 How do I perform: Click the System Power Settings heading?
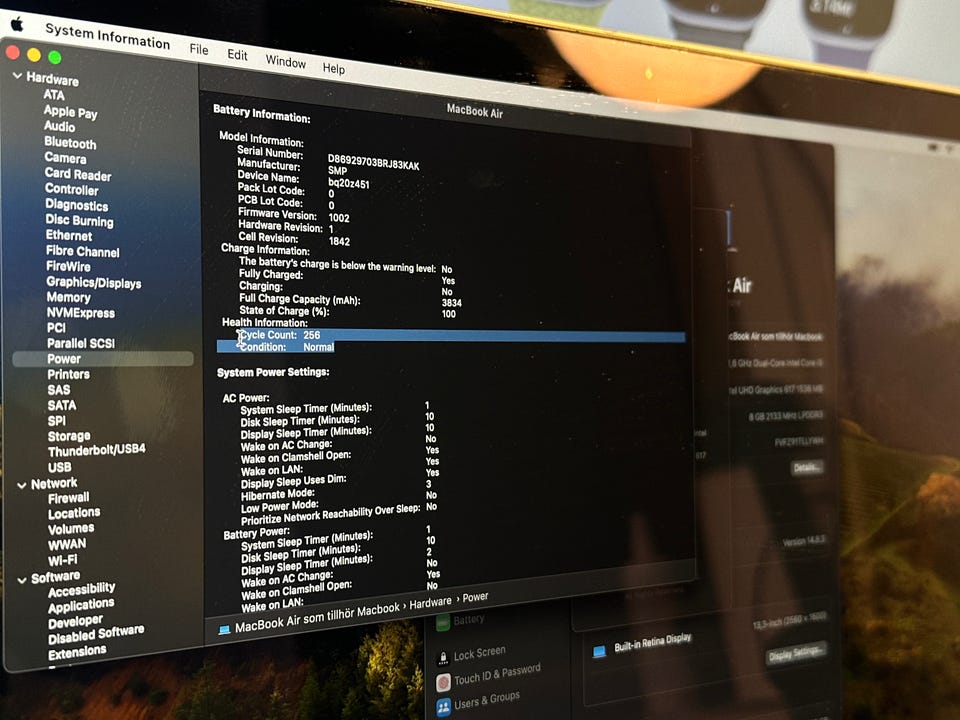[273, 372]
